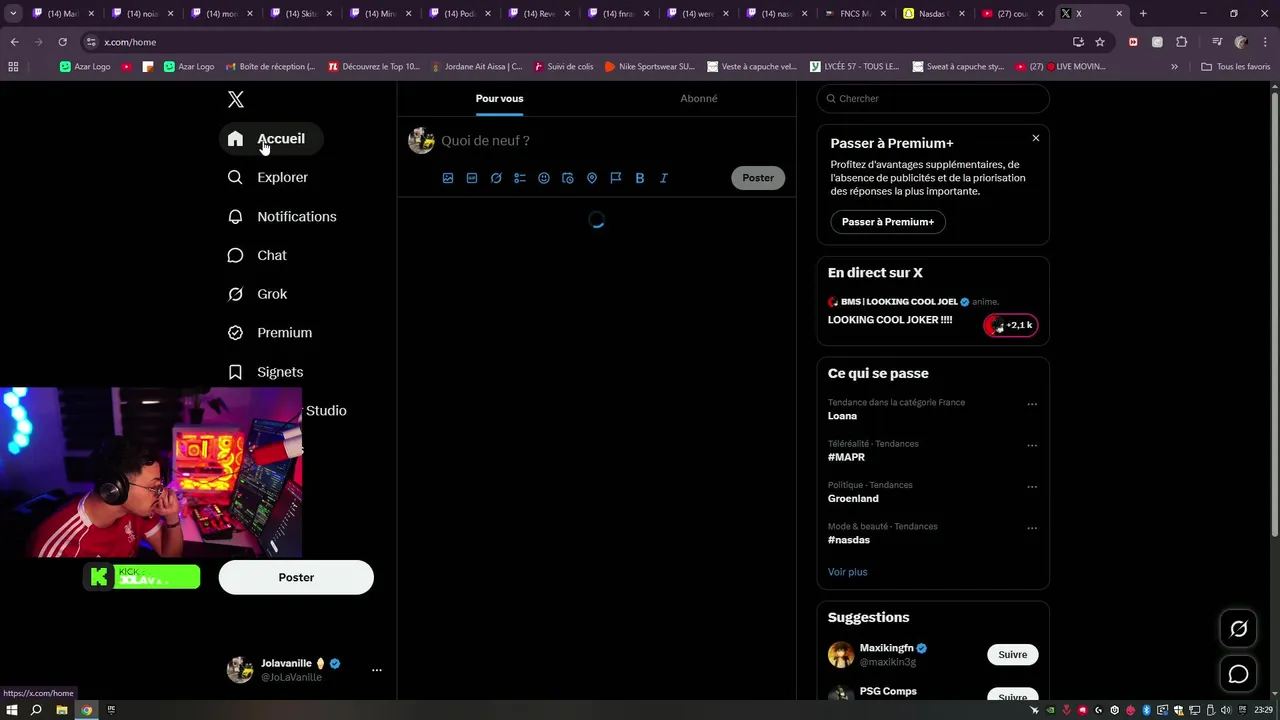Click the X logo above the navigation
The height and width of the screenshot is (720, 1280).
pyautogui.click(x=235, y=99)
